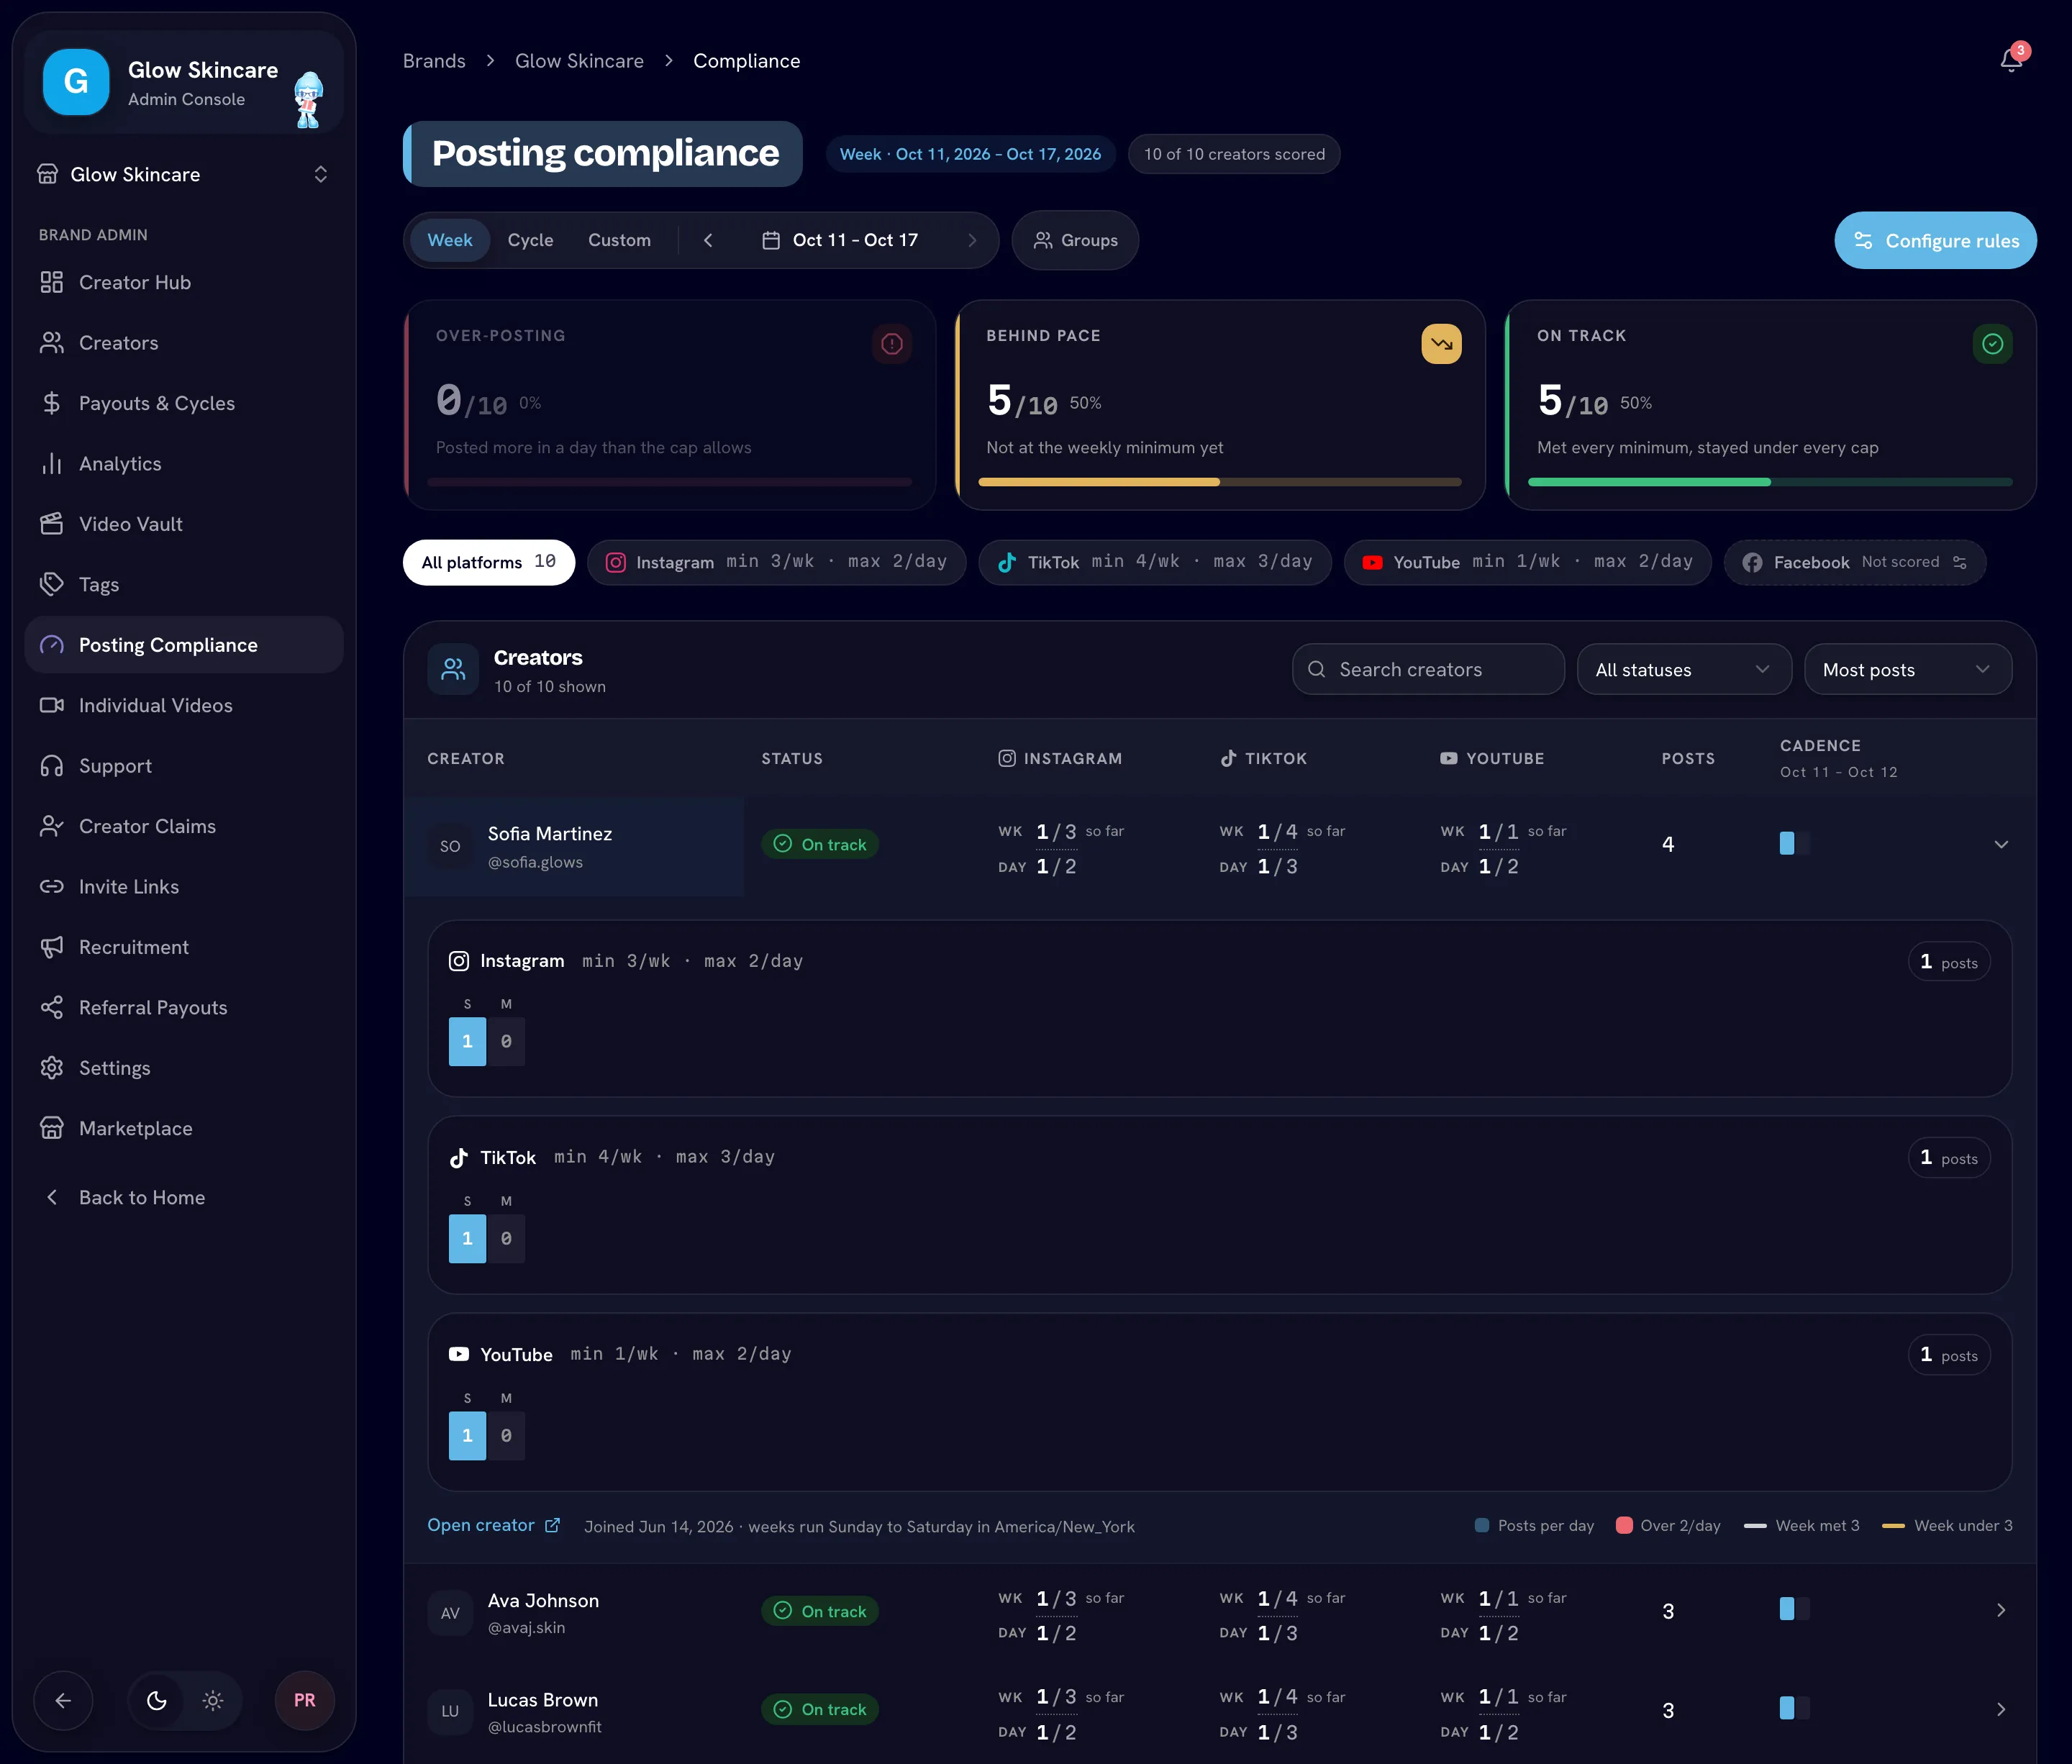Select All platforms filter chip
The image size is (2072, 1764).
(x=488, y=562)
